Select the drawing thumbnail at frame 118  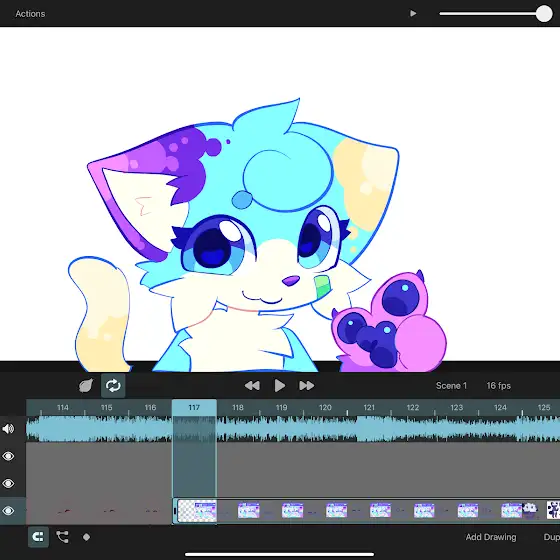pyautogui.click(x=249, y=510)
